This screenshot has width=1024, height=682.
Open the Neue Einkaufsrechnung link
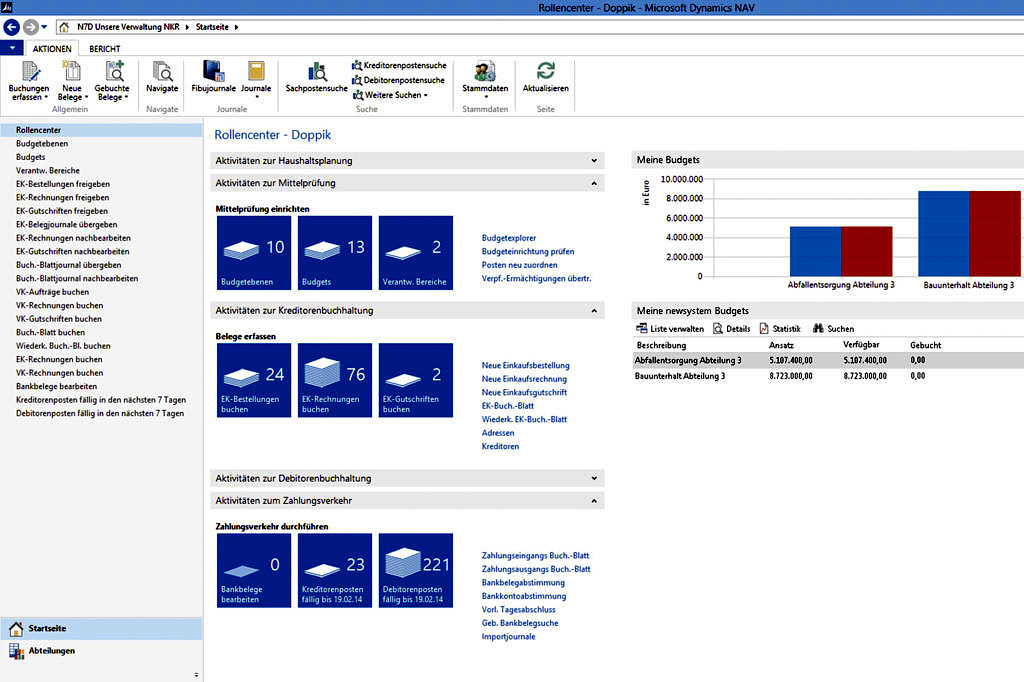click(x=524, y=379)
